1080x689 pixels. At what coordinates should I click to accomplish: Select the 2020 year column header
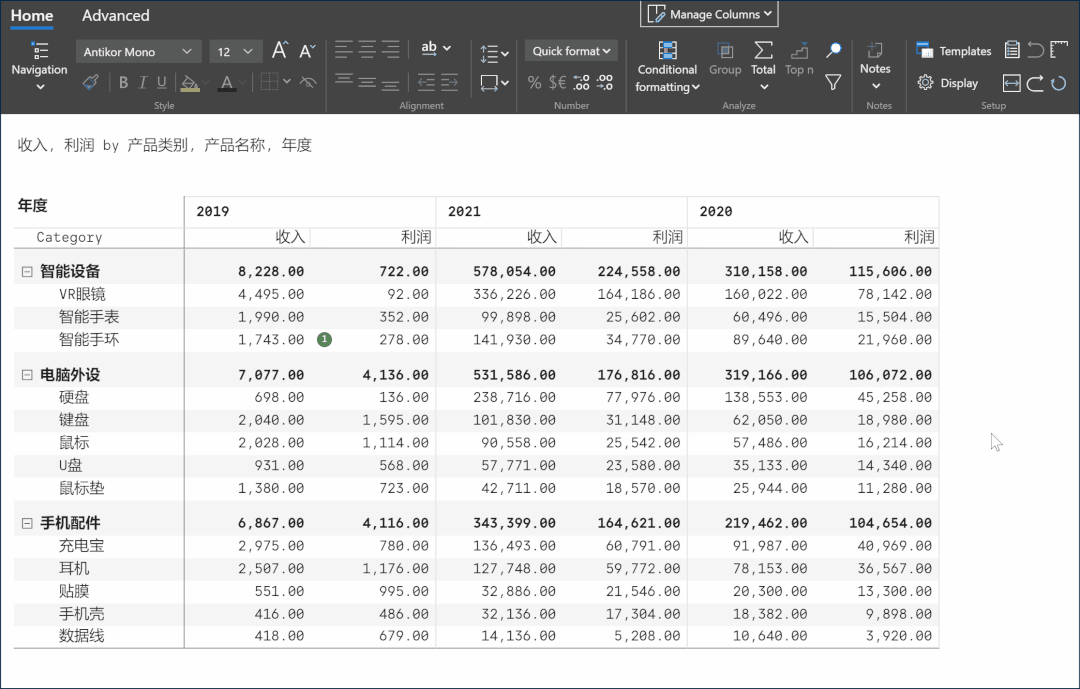pos(813,212)
